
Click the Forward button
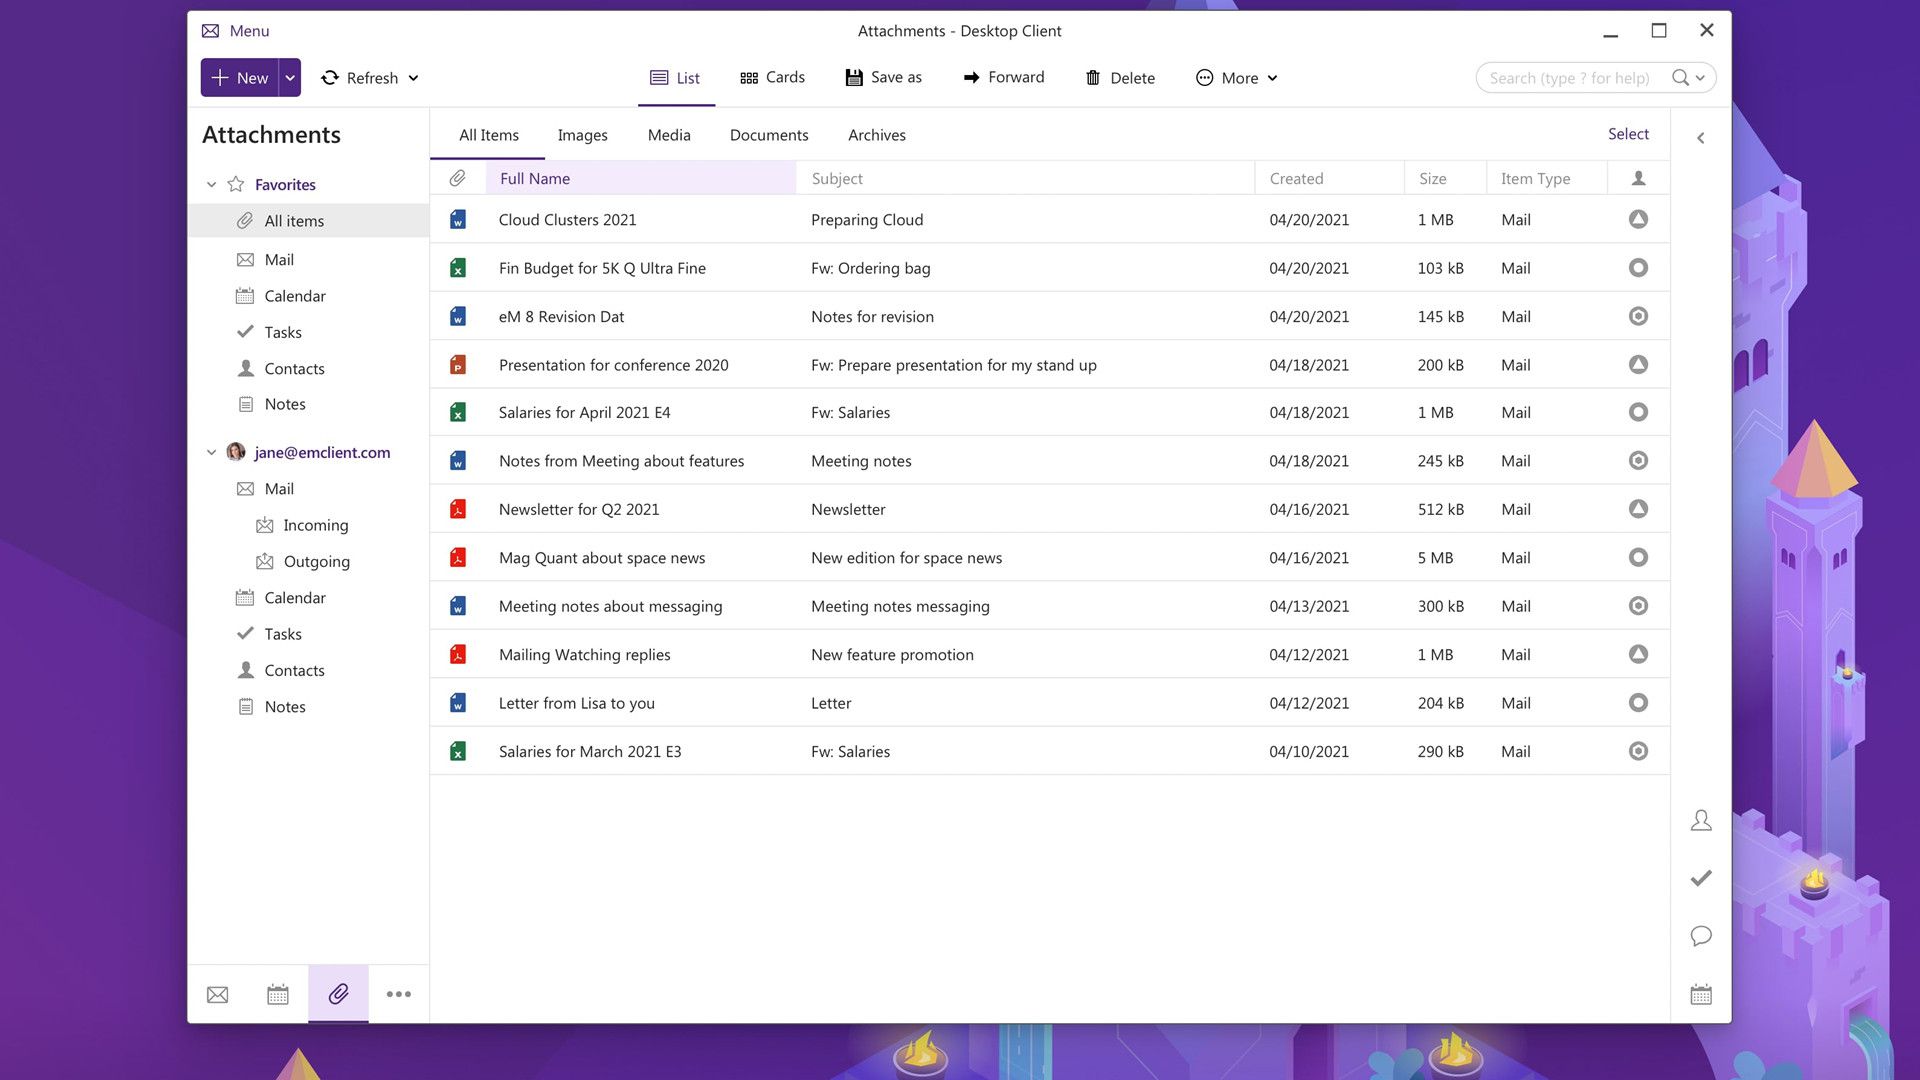pyautogui.click(x=1003, y=78)
